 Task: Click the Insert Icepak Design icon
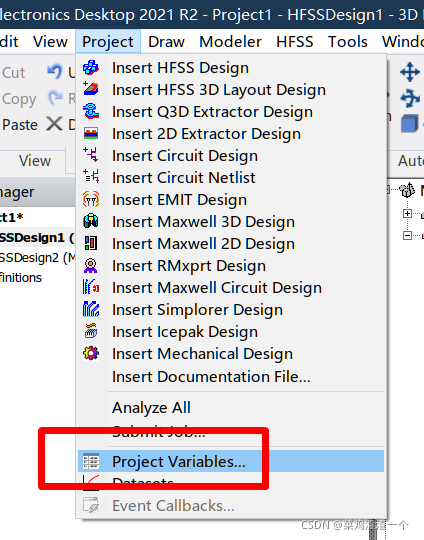click(x=91, y=331)
